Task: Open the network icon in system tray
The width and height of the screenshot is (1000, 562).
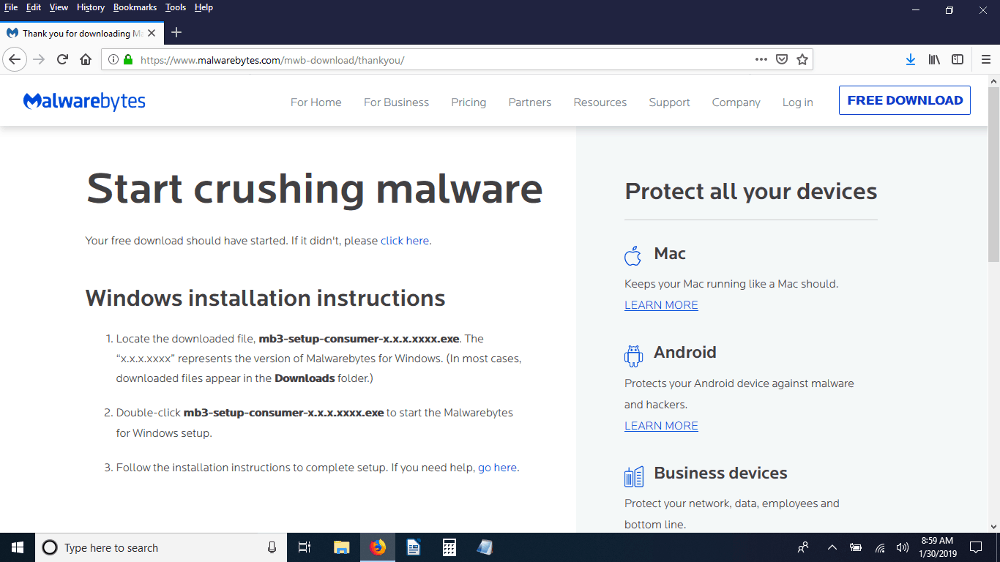Action: coord(879,547)
